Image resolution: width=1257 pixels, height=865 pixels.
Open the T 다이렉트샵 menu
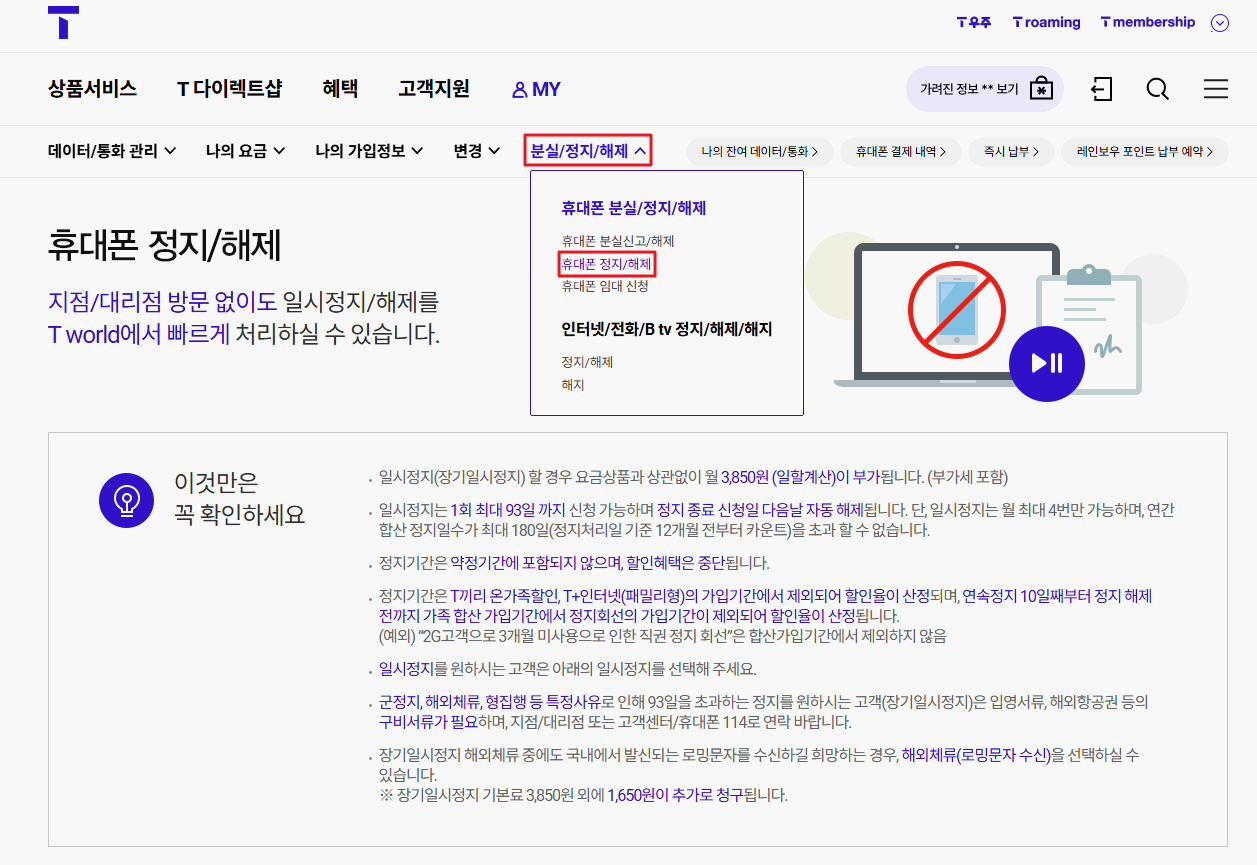229,89
